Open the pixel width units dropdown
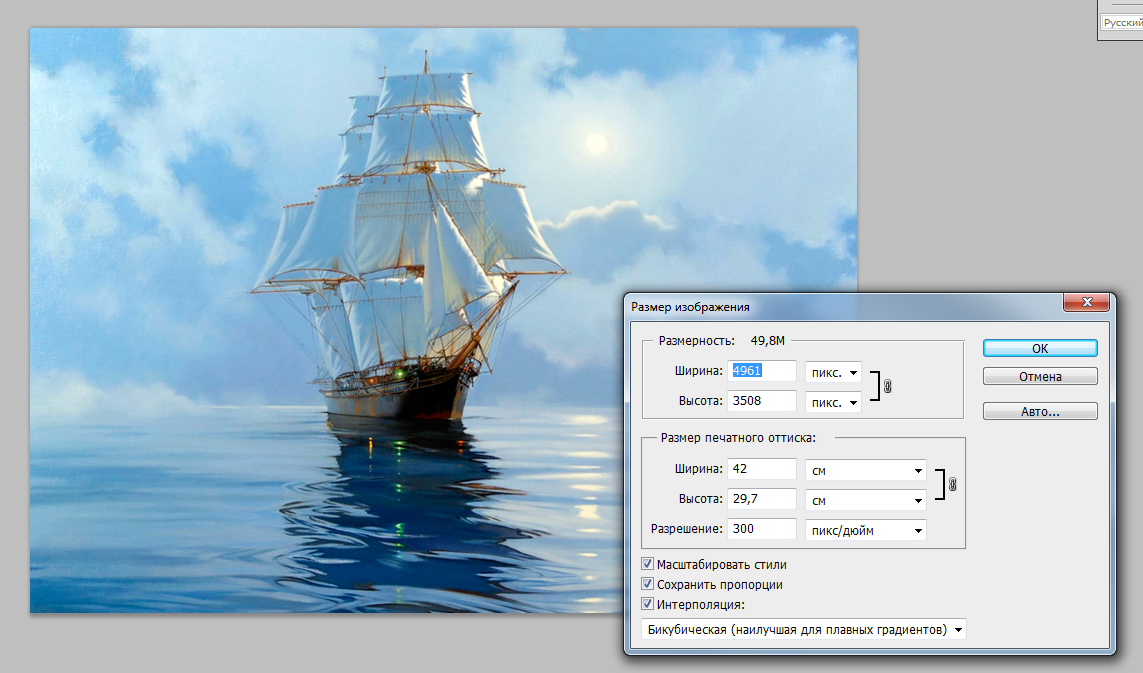Image resolution: width=1143 pixels, height=673 pixels. [833, 373]
